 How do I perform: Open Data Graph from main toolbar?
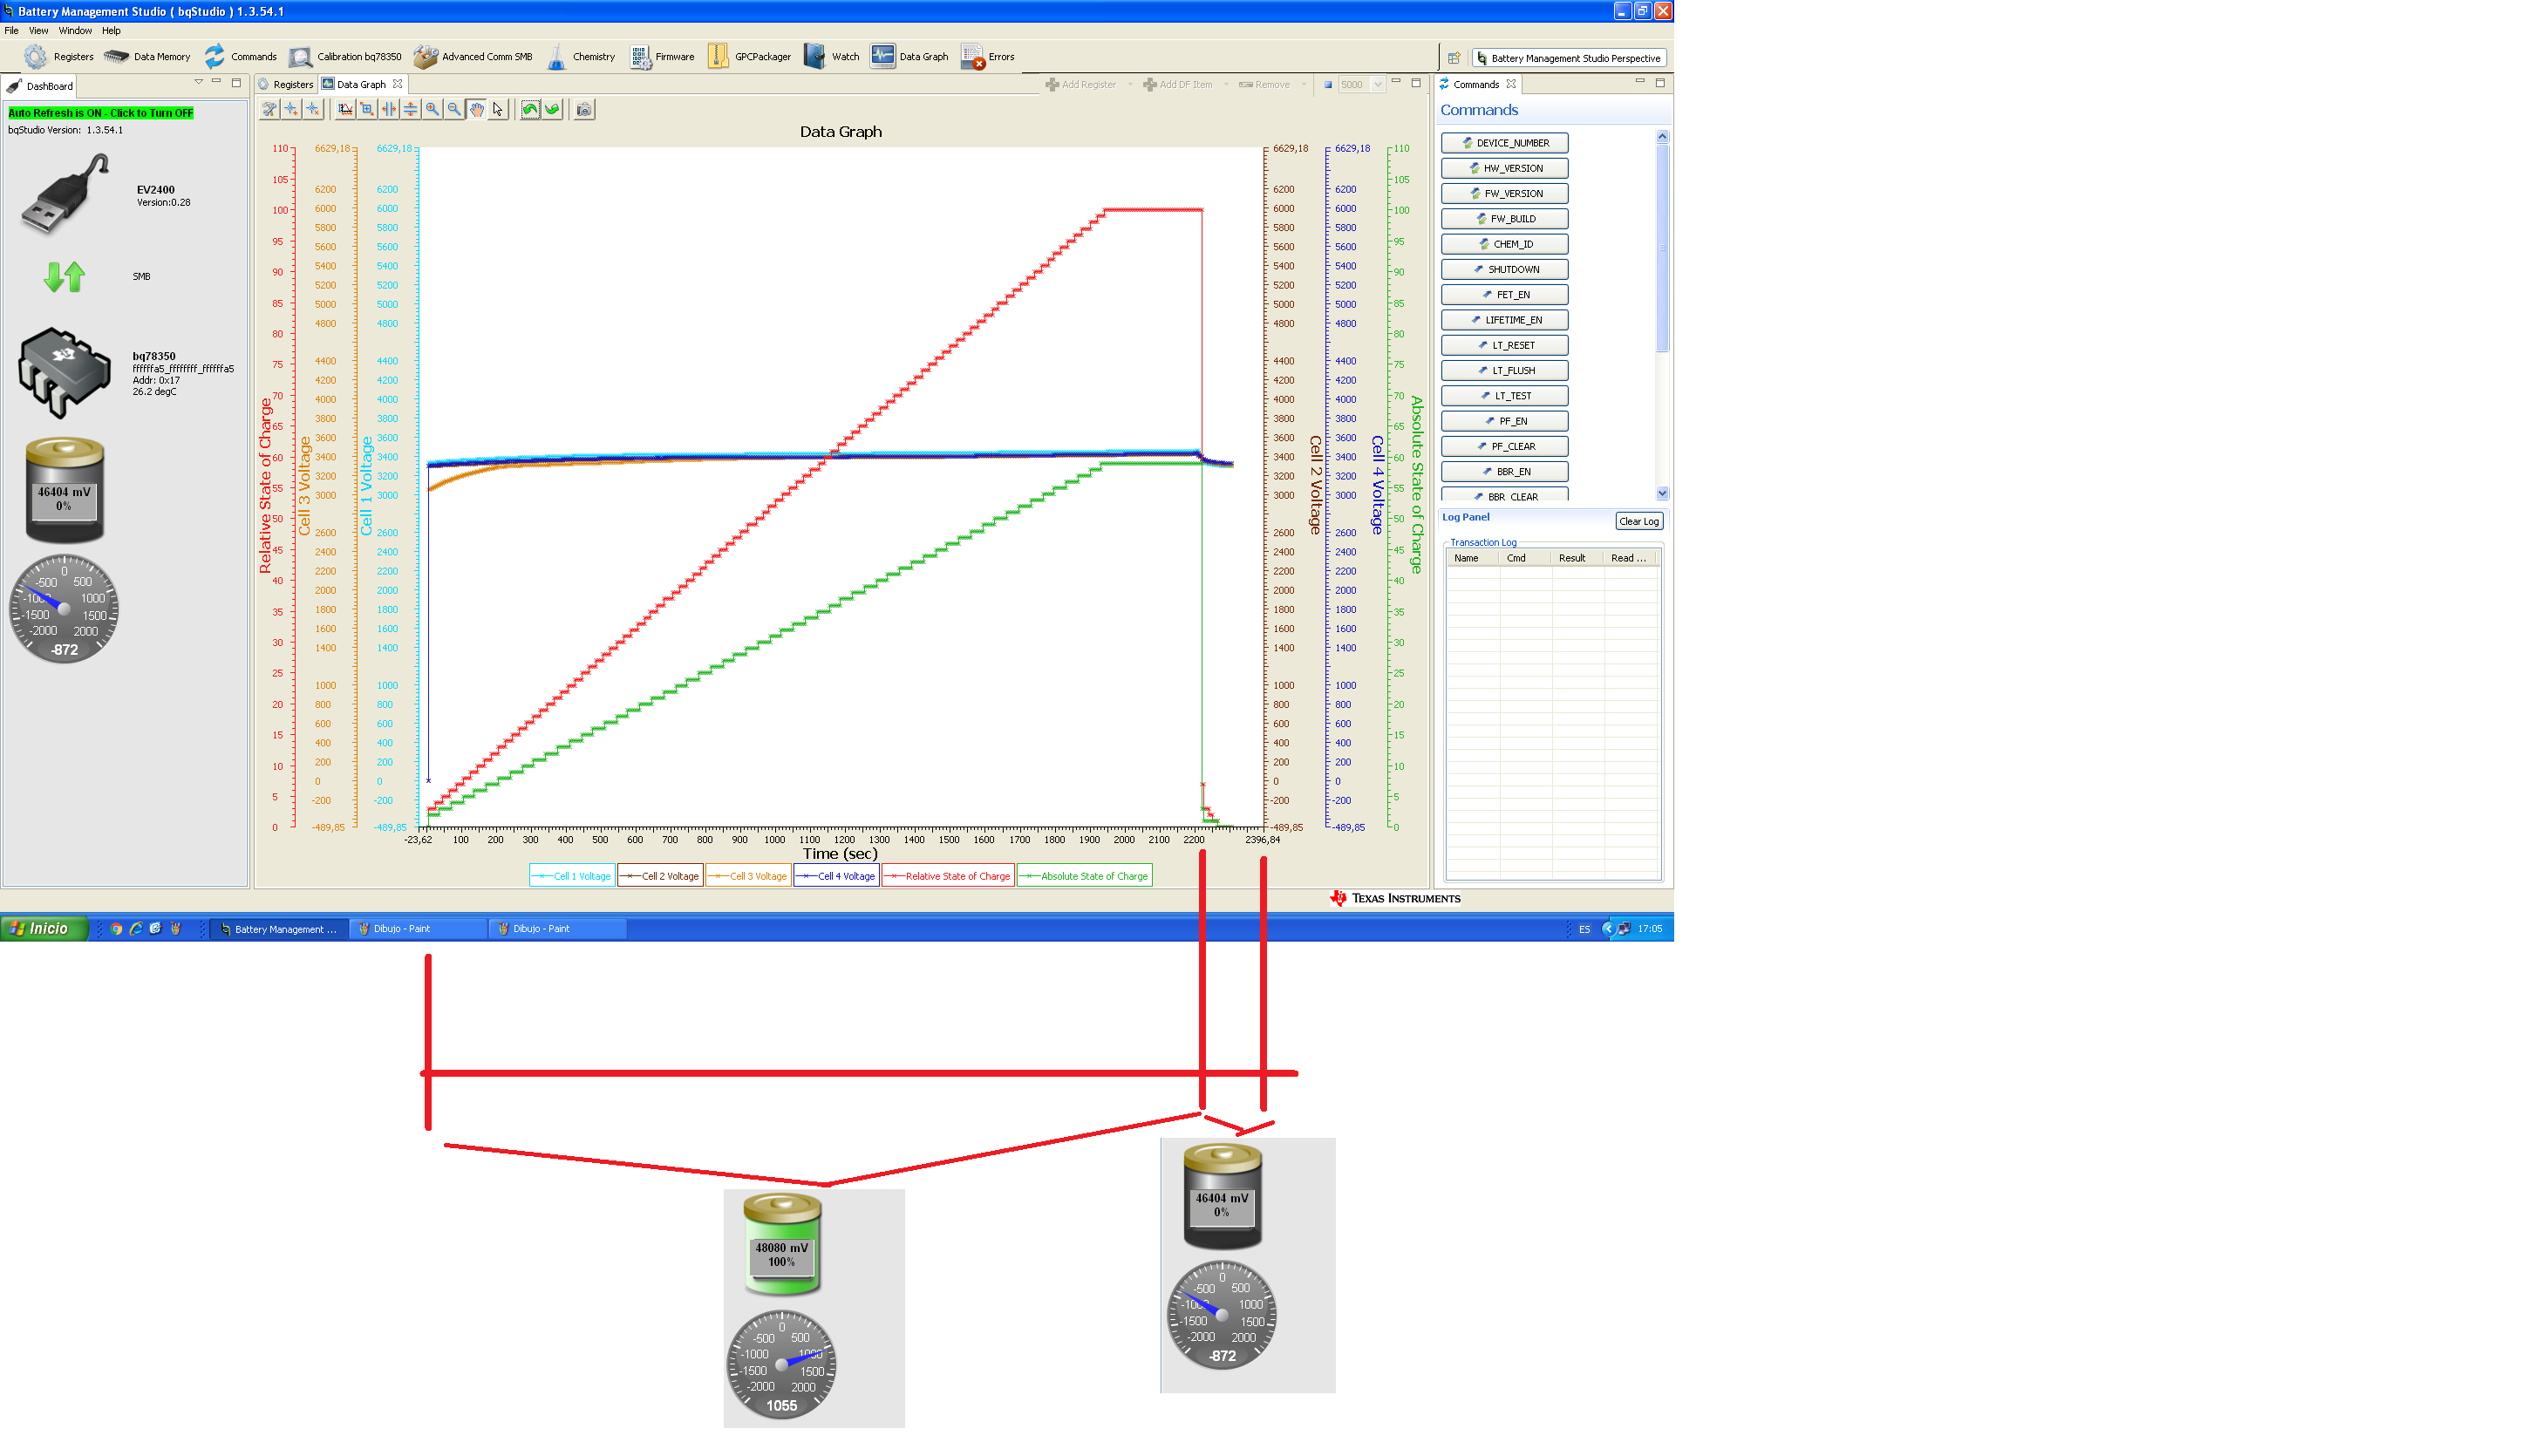coord(910,57)
